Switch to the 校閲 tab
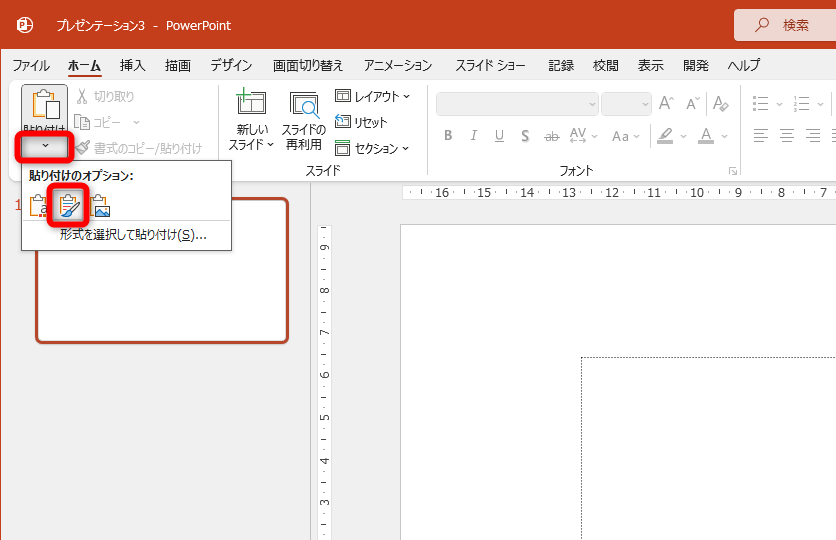 606,66
